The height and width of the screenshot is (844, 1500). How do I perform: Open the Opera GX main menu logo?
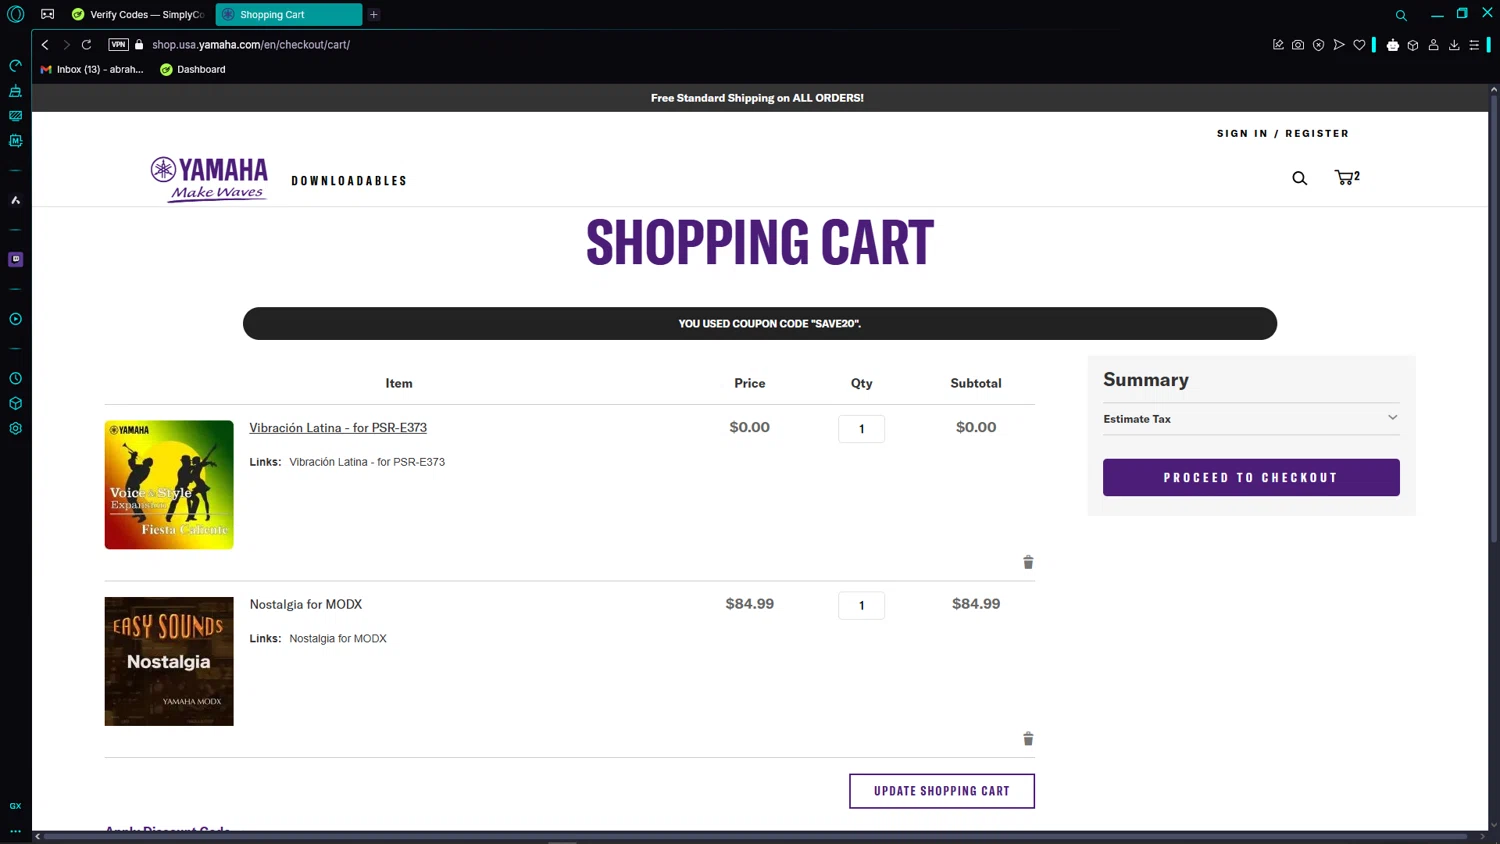15,14
